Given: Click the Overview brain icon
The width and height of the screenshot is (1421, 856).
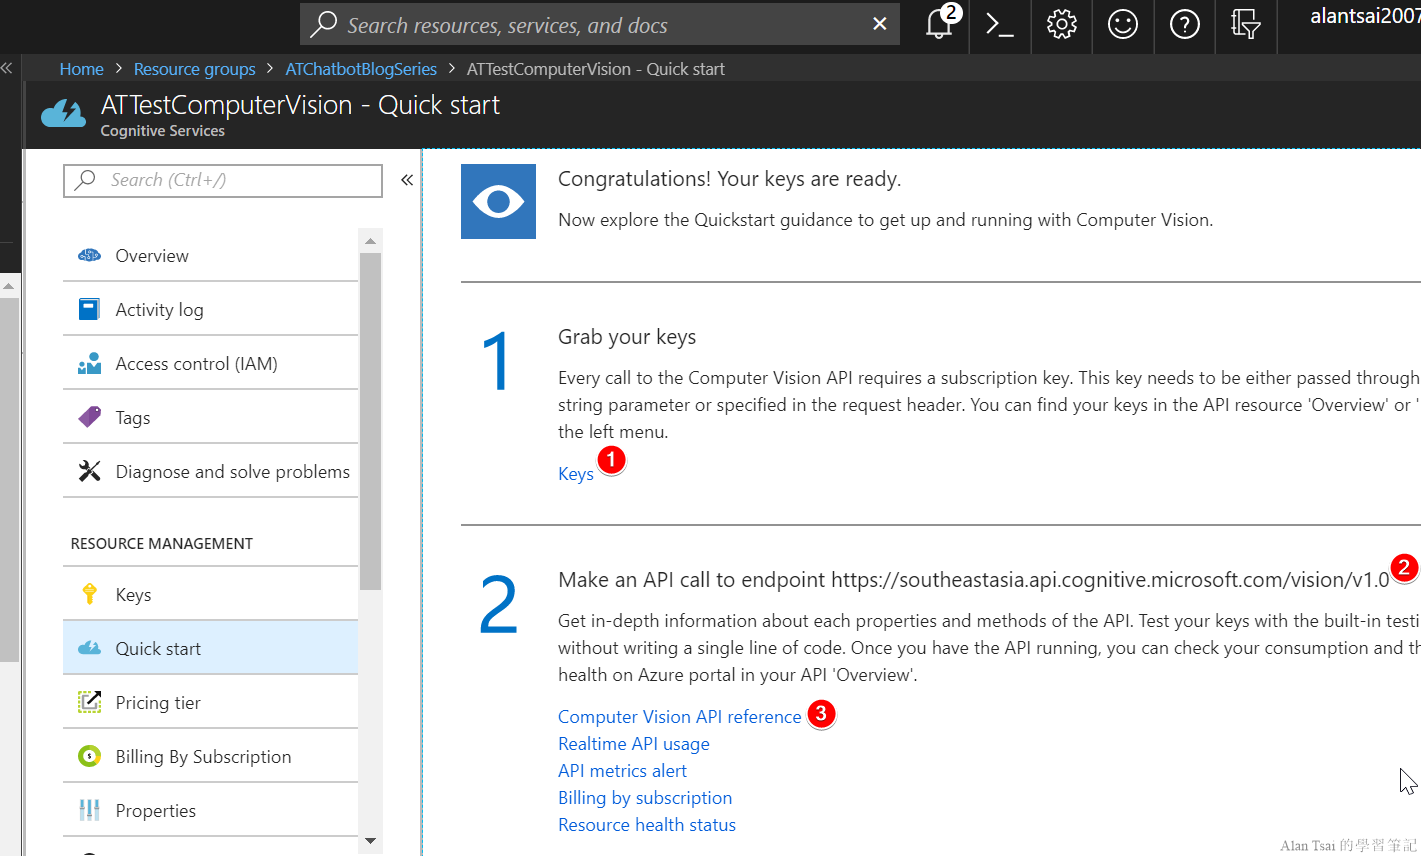Looking at the screenshot, I should pos(89,255).
